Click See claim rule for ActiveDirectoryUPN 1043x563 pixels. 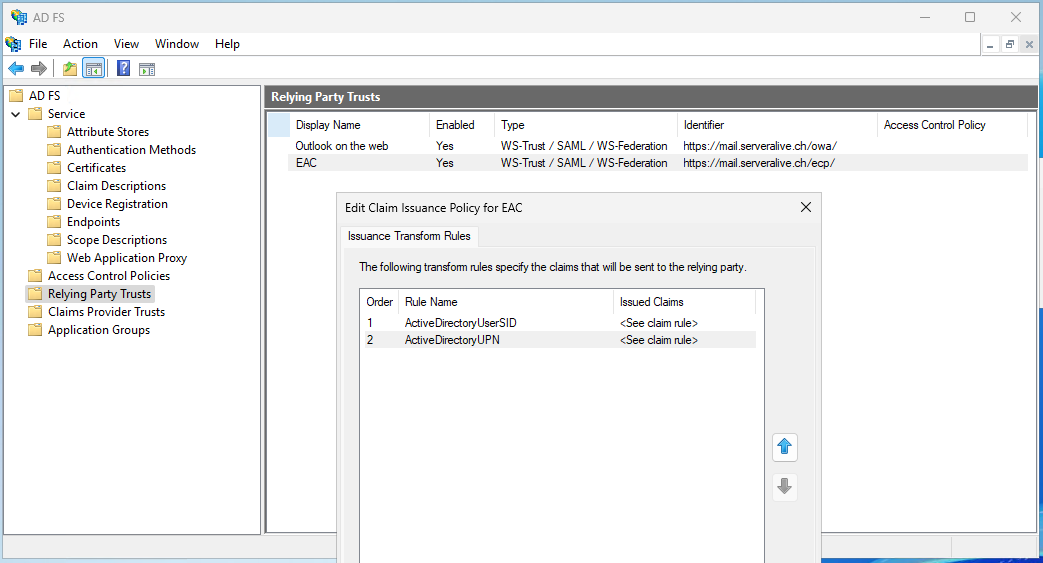pos(659,340)
